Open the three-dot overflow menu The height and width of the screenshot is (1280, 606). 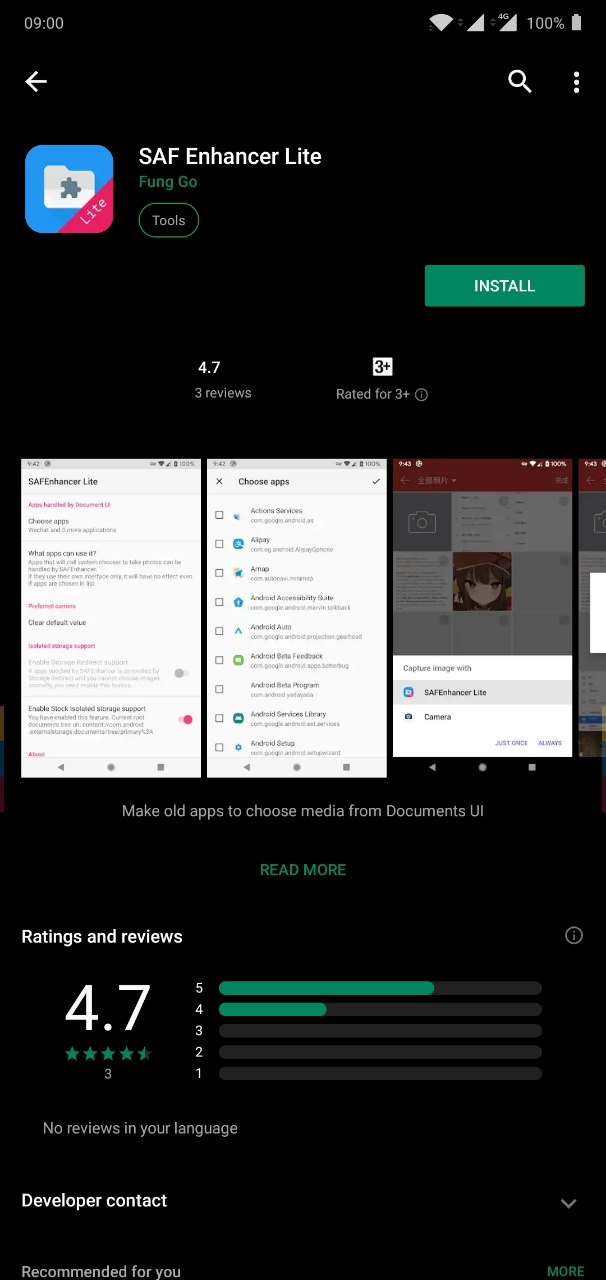point(576,82)
